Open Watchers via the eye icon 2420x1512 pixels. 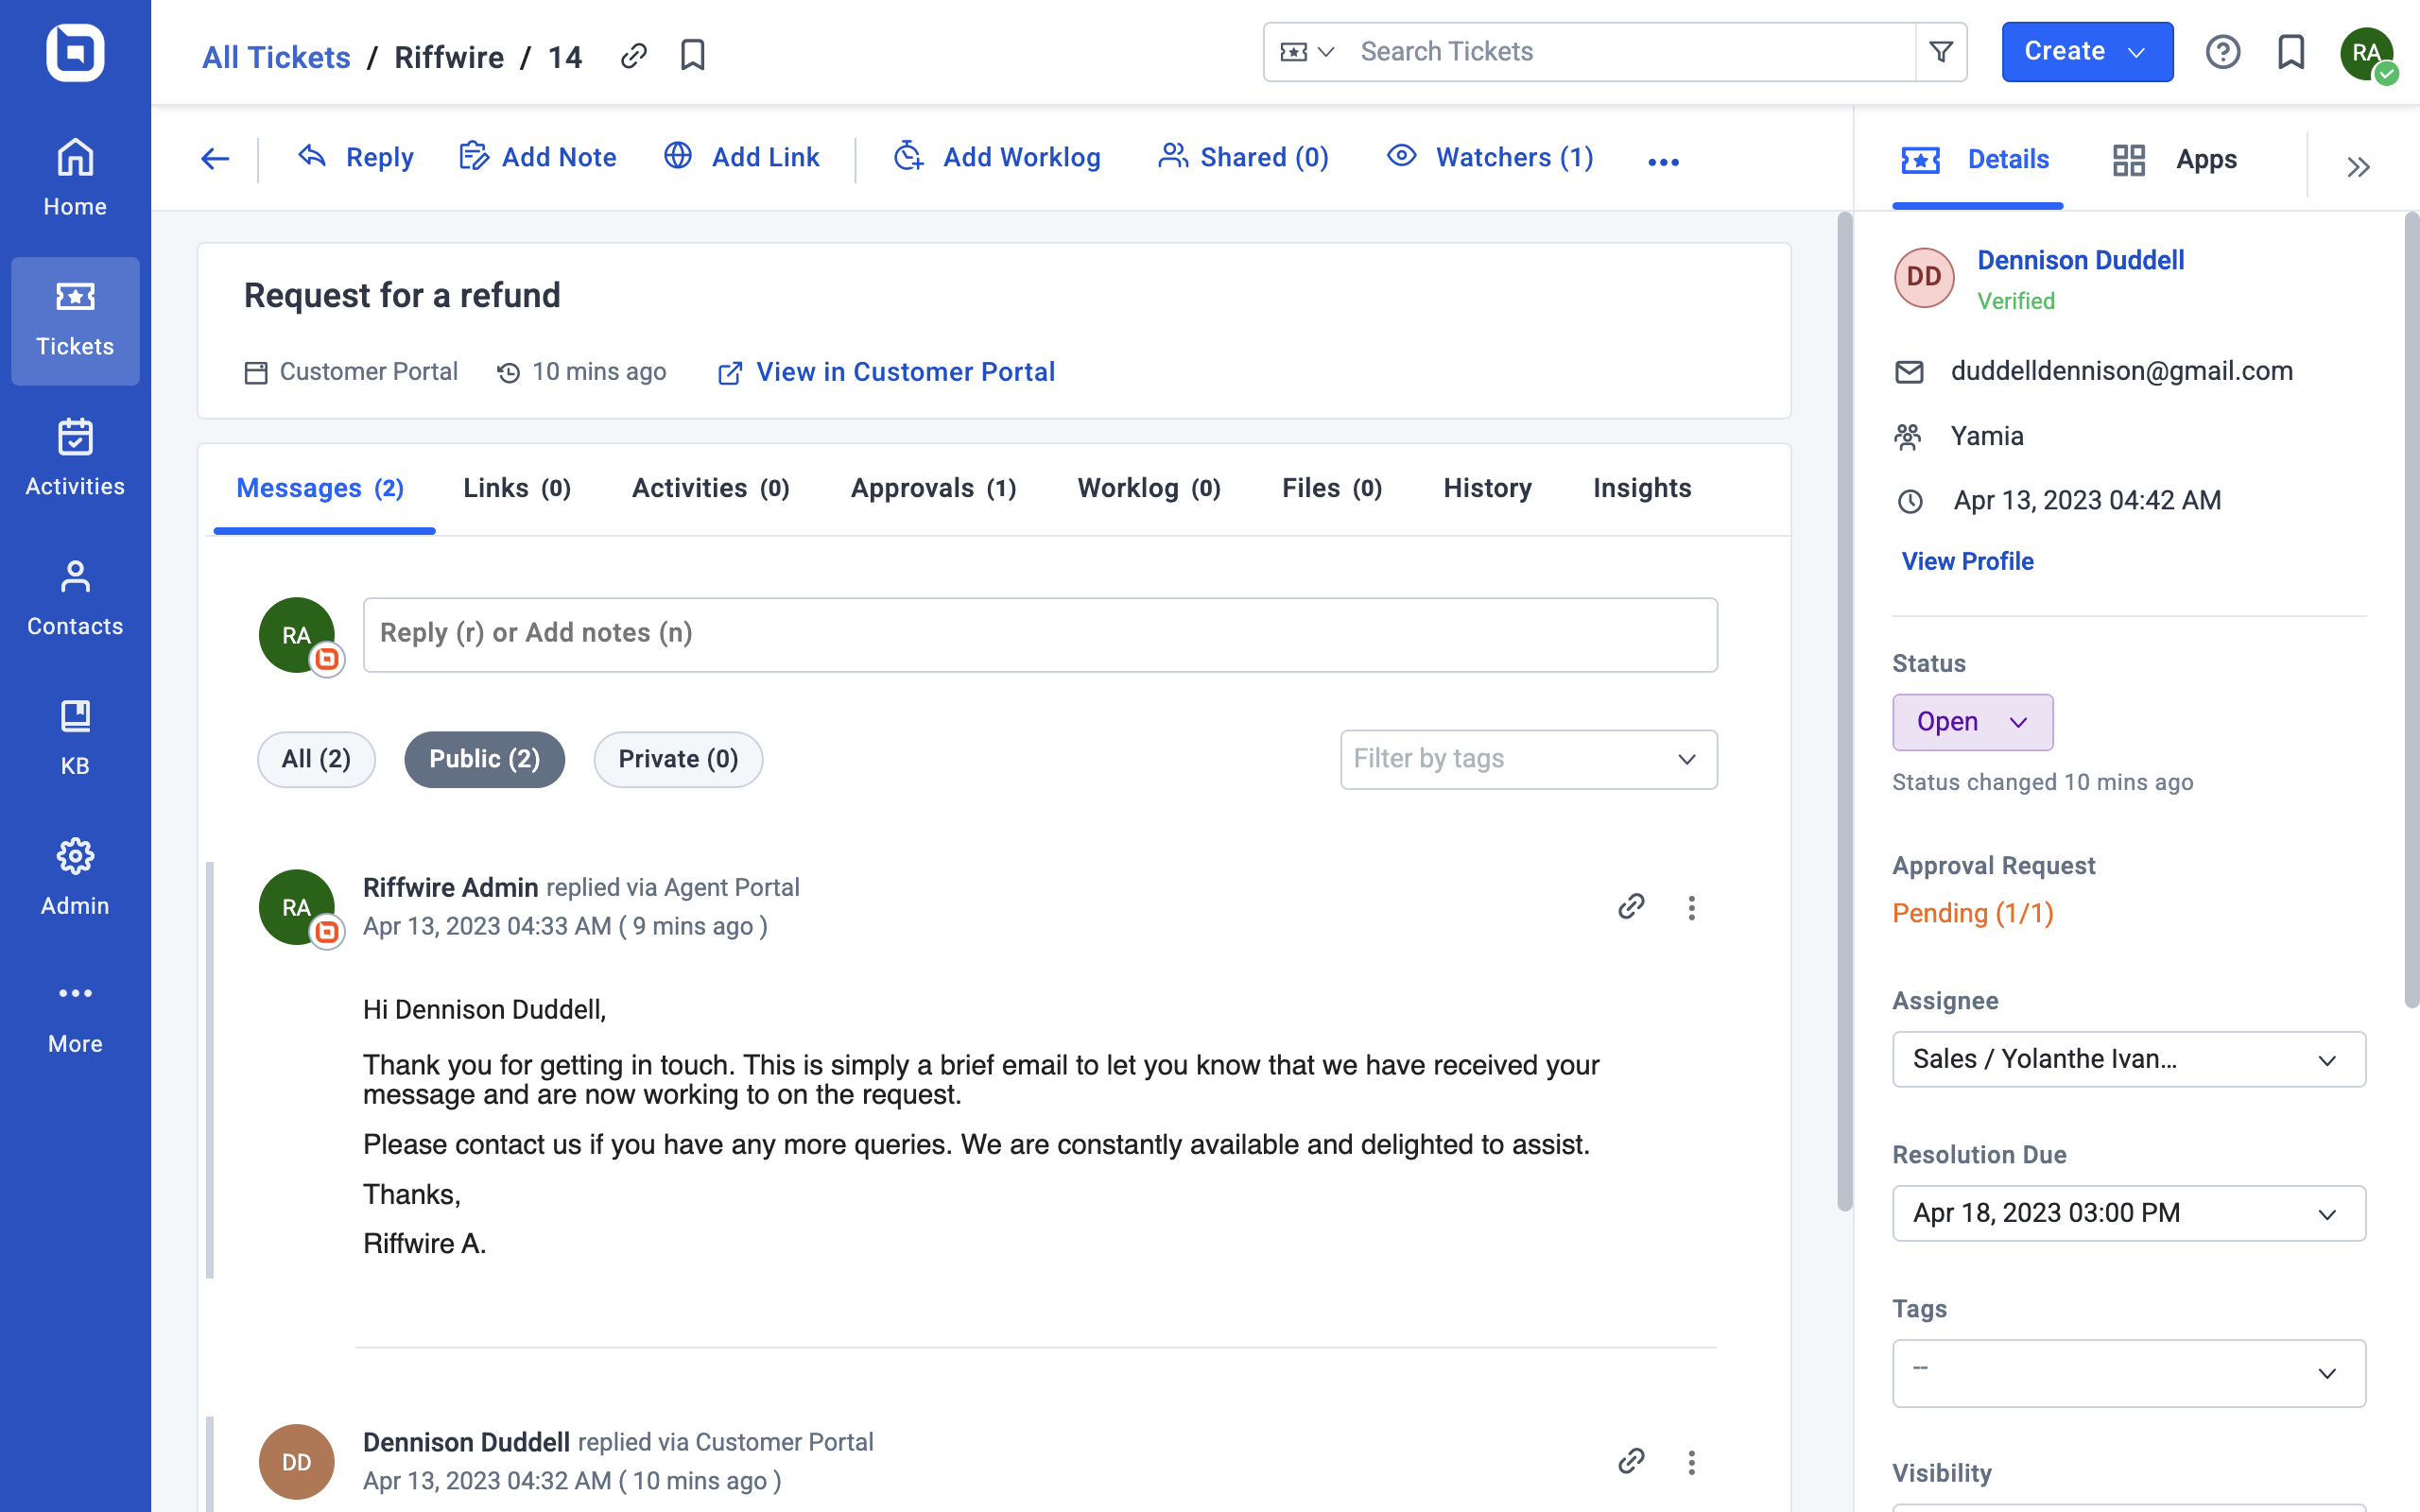1401,156
